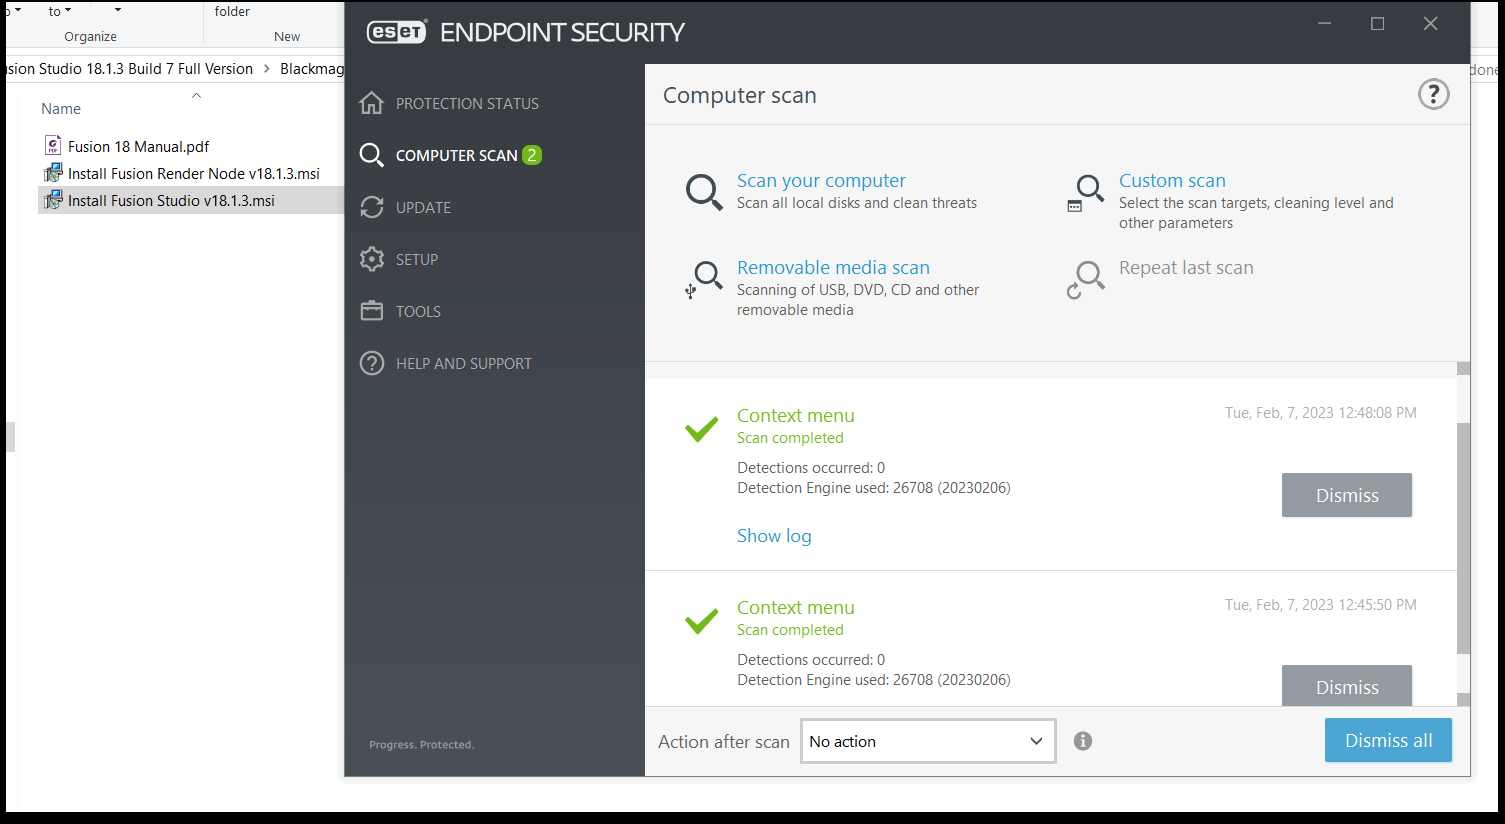Click the Removable media scan USB icon
The width and height of the screenshot is (1505, 824).
coord(704,279)
